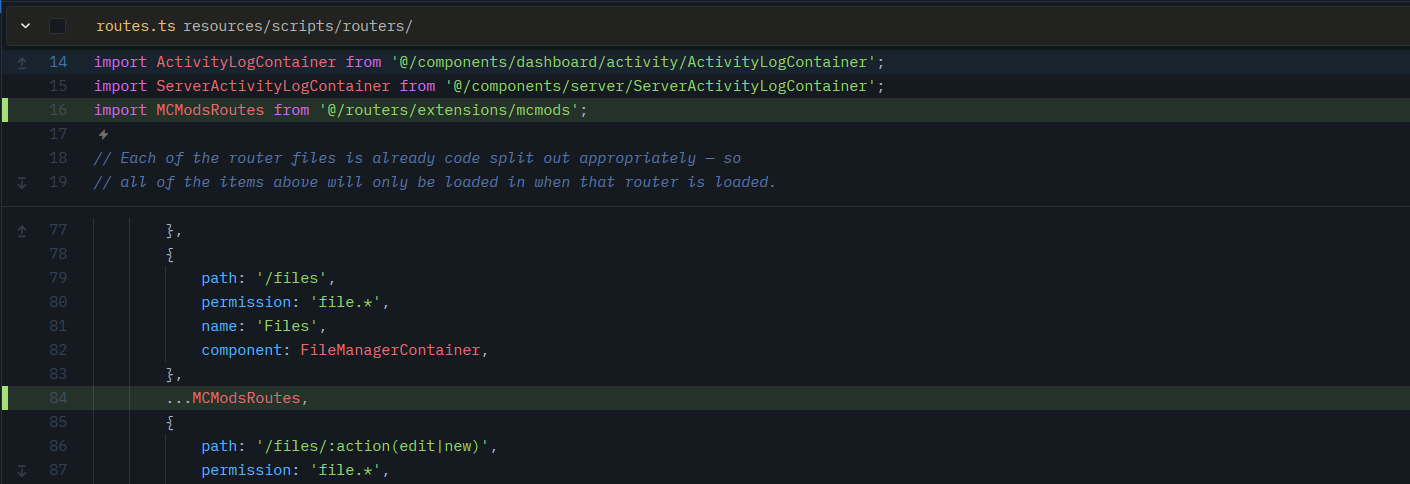Expand lines below line 87

click(x=22, y=470)
